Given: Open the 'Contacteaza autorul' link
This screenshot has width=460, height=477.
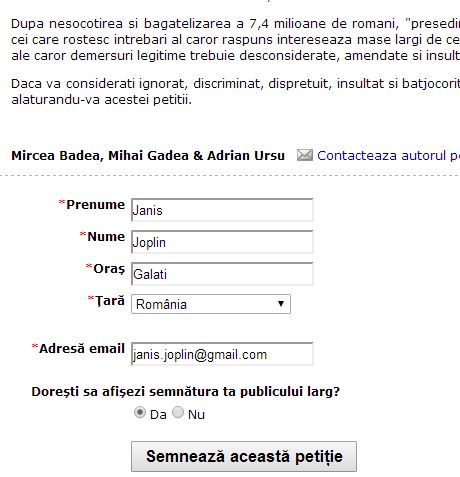Looking at the screenshot, I should 388,156.
